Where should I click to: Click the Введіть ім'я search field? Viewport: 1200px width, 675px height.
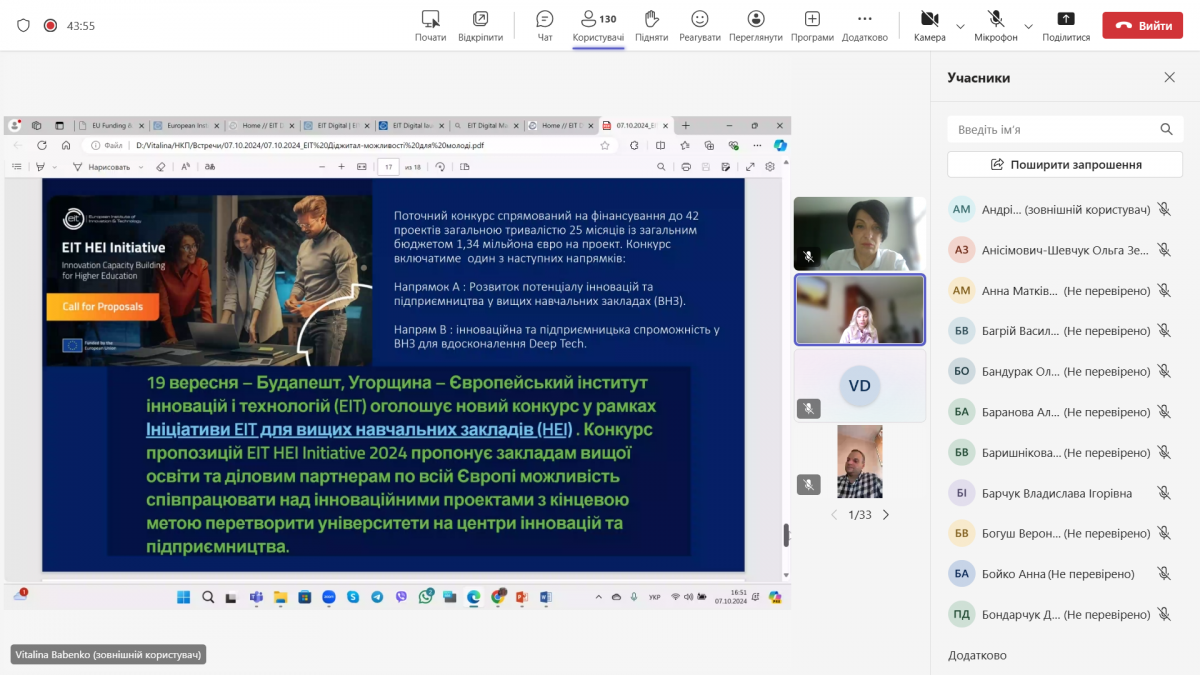pyautogui.click(x=1065, y=129)
